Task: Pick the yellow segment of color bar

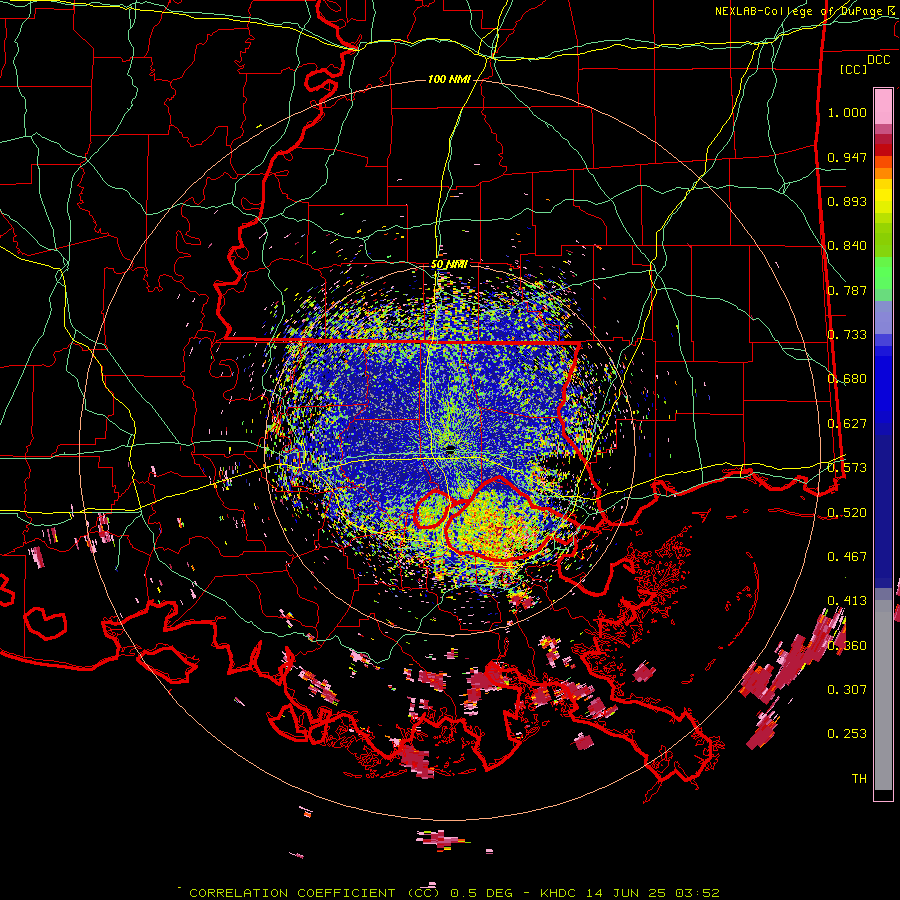Action: point(883,197)
